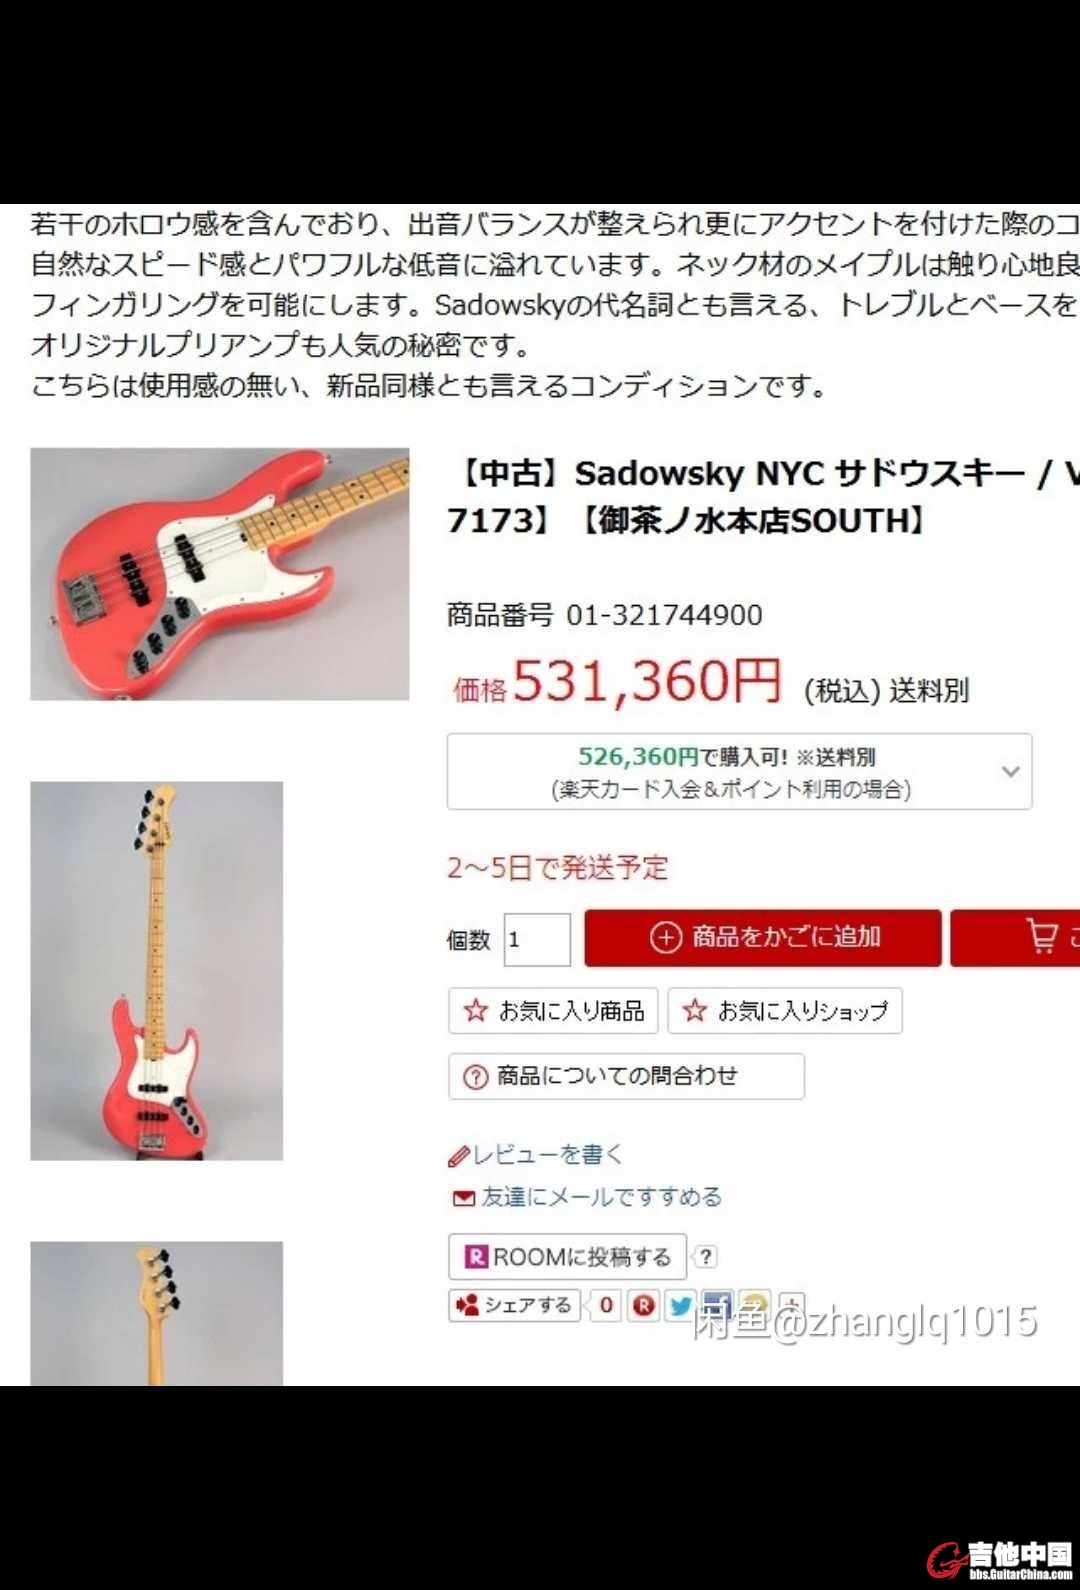Expand the 526,360円 purchase offer chevron

(x=1011, y=771)
